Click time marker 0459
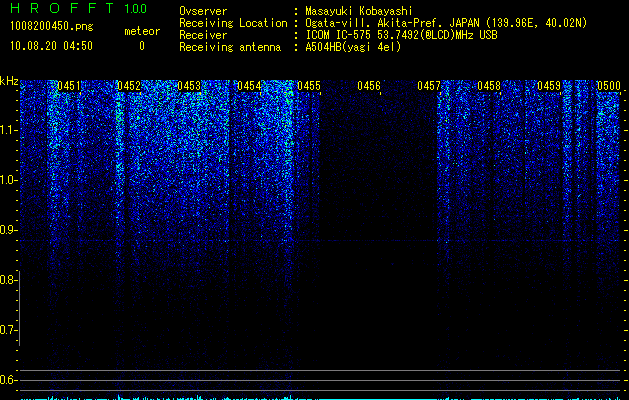This screenshot has height=400, width=629. click(549, 86)
